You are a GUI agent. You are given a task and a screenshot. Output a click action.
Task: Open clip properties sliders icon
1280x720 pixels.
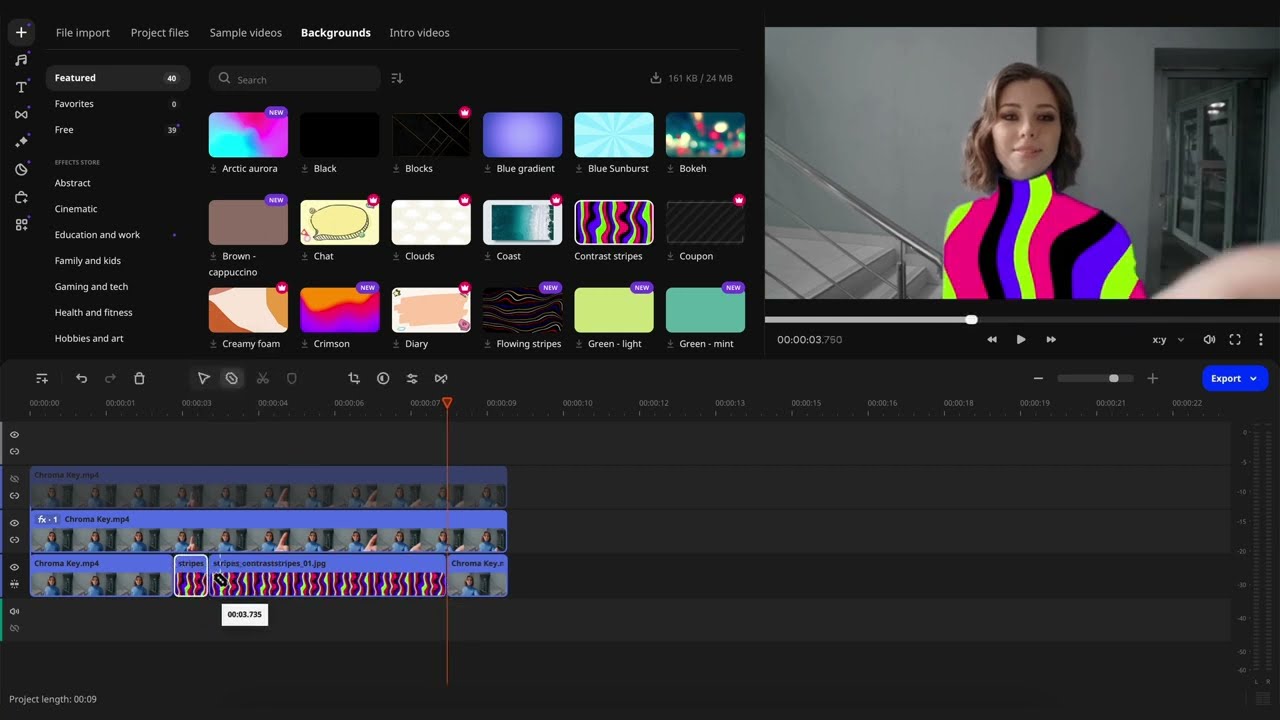pos(412,378)
